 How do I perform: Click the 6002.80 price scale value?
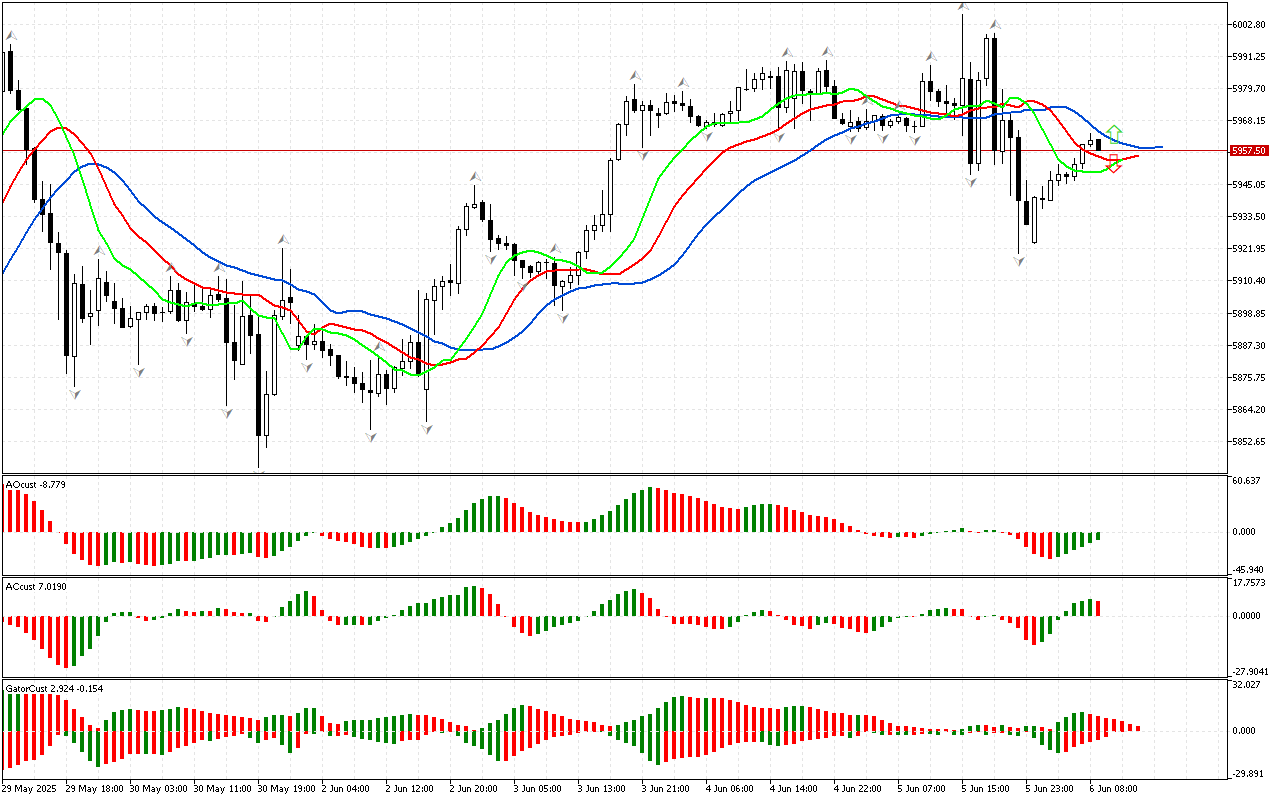click(1247, 24)
